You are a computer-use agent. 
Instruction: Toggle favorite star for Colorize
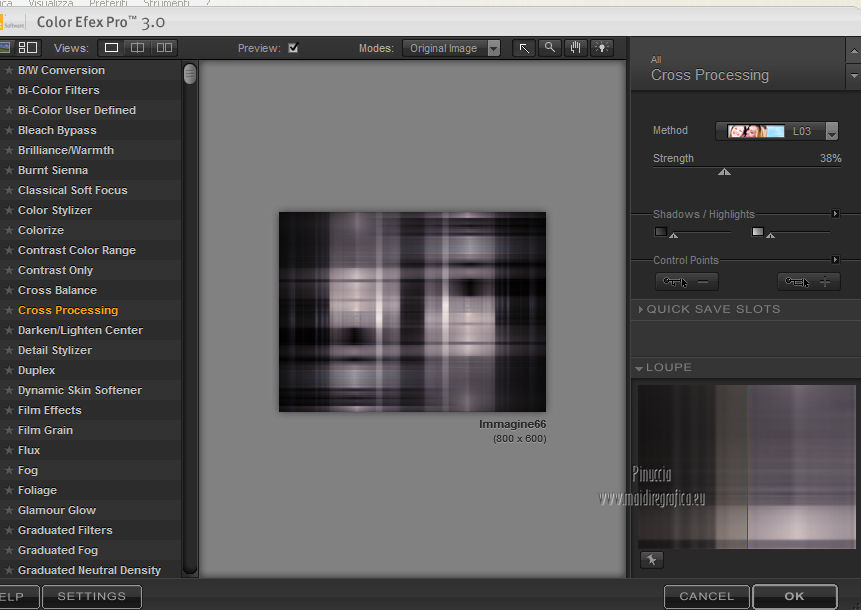(x=8, y=231)
